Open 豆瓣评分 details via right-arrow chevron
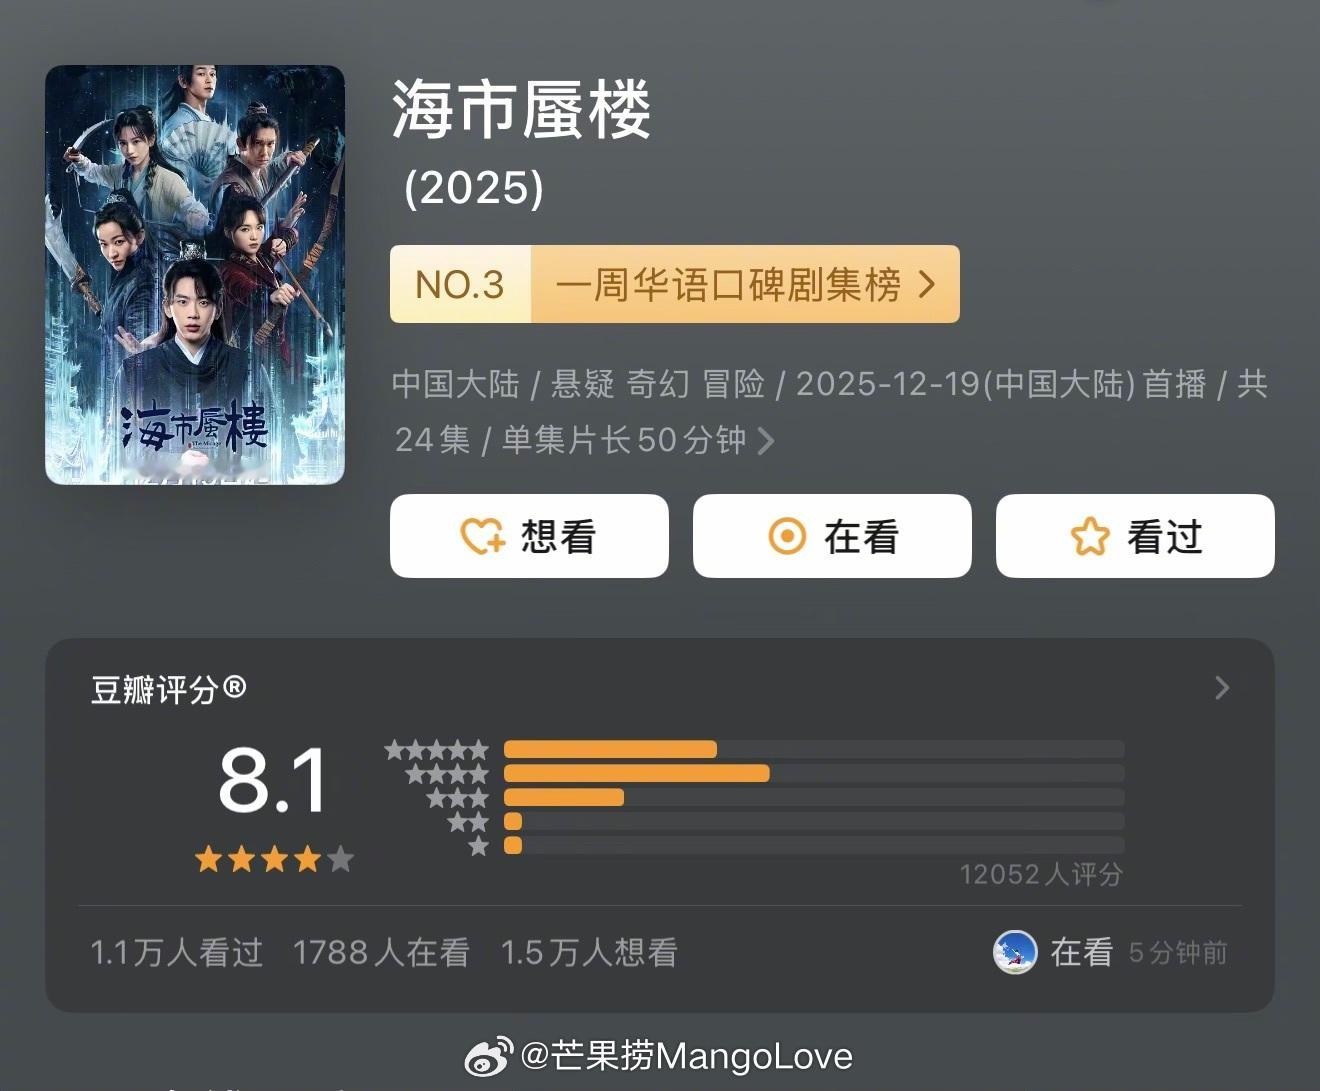The width and height of the screenshot is (1320, 1091). click(1221, 688)
